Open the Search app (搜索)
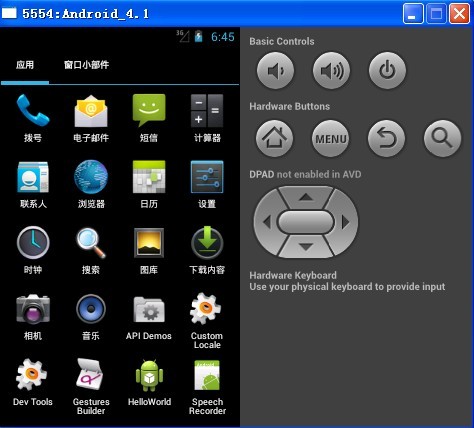Screen dimensions: 474x428 [91, 250]
